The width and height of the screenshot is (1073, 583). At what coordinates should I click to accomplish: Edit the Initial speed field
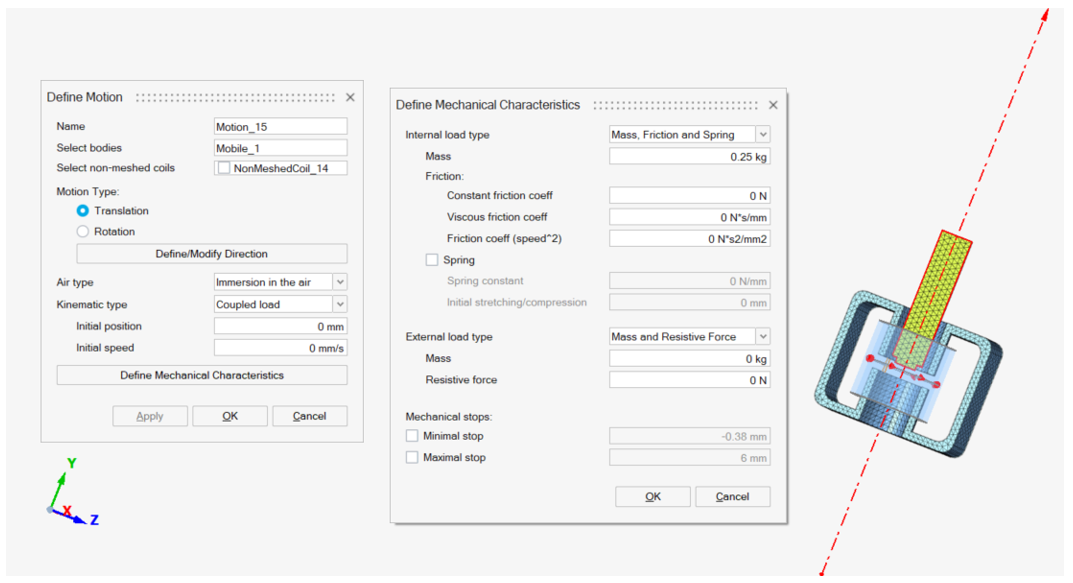pyautogui.click(x=281, y=348)
